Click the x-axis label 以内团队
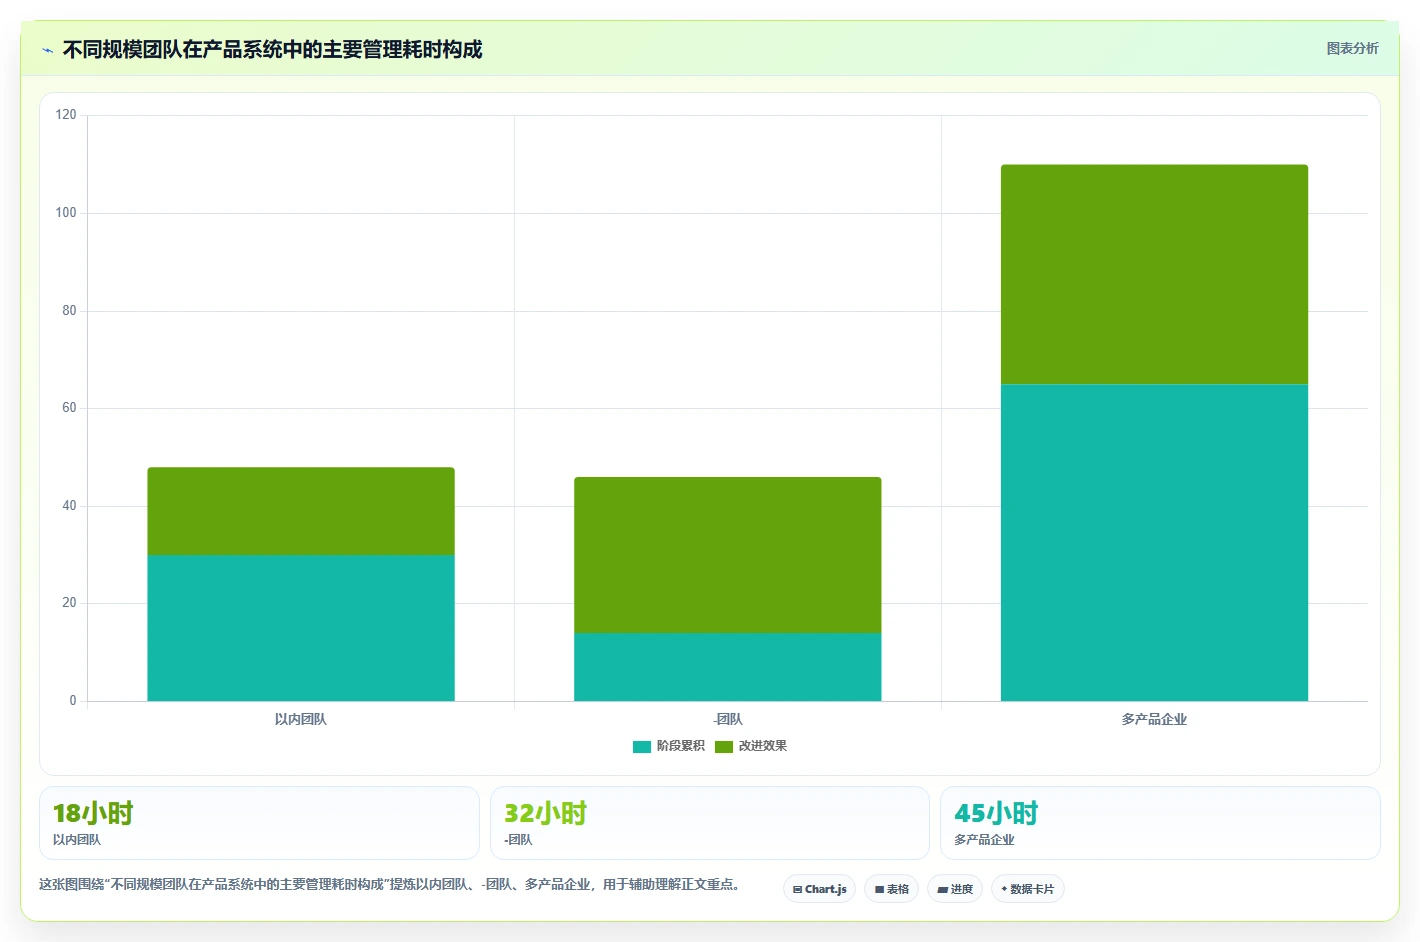 click(x=301, y=719)
